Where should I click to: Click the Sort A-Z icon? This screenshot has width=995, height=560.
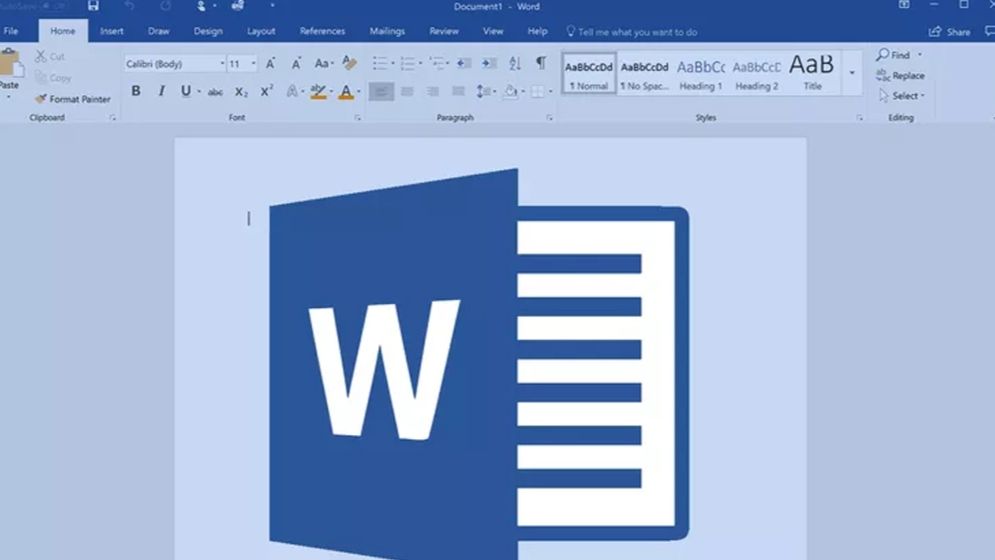515,63
